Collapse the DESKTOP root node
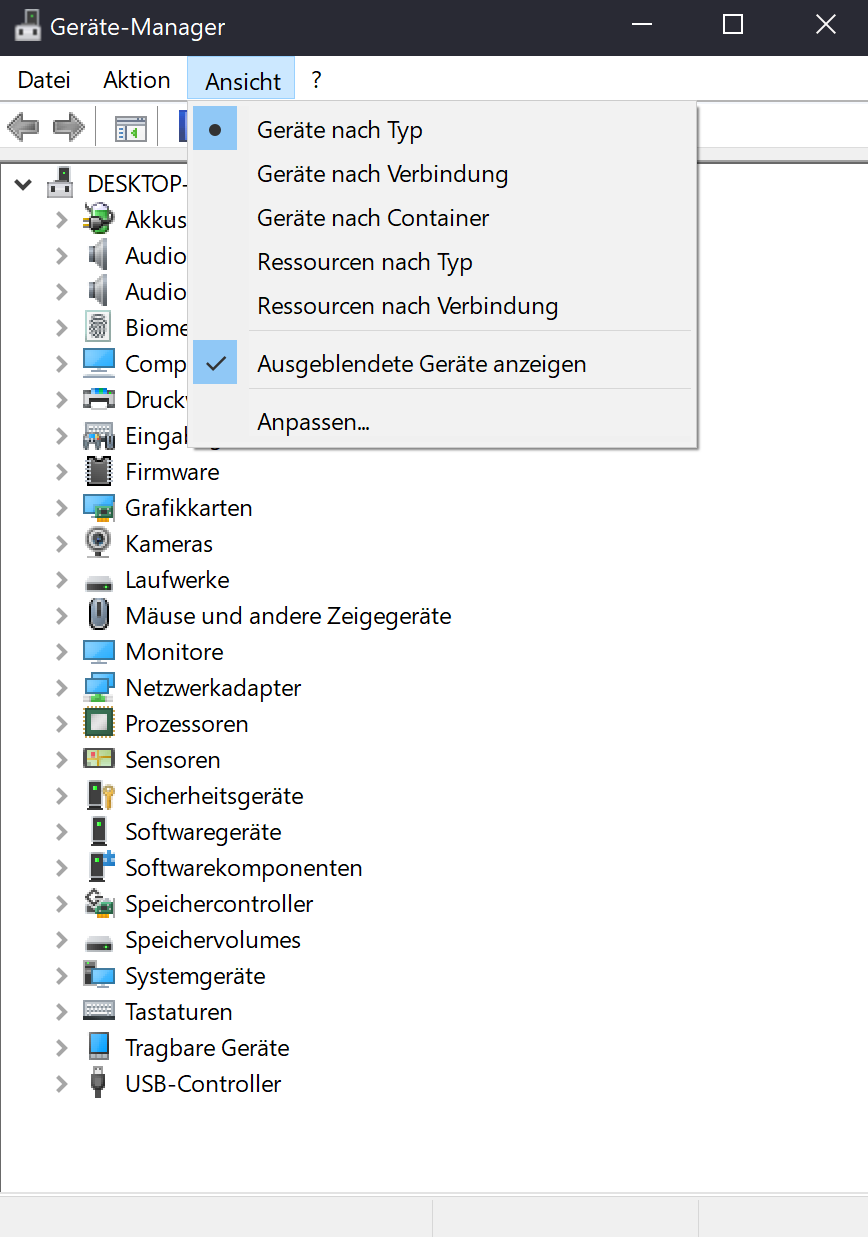This screenshot has height=1237, width=868. (24, 184)
